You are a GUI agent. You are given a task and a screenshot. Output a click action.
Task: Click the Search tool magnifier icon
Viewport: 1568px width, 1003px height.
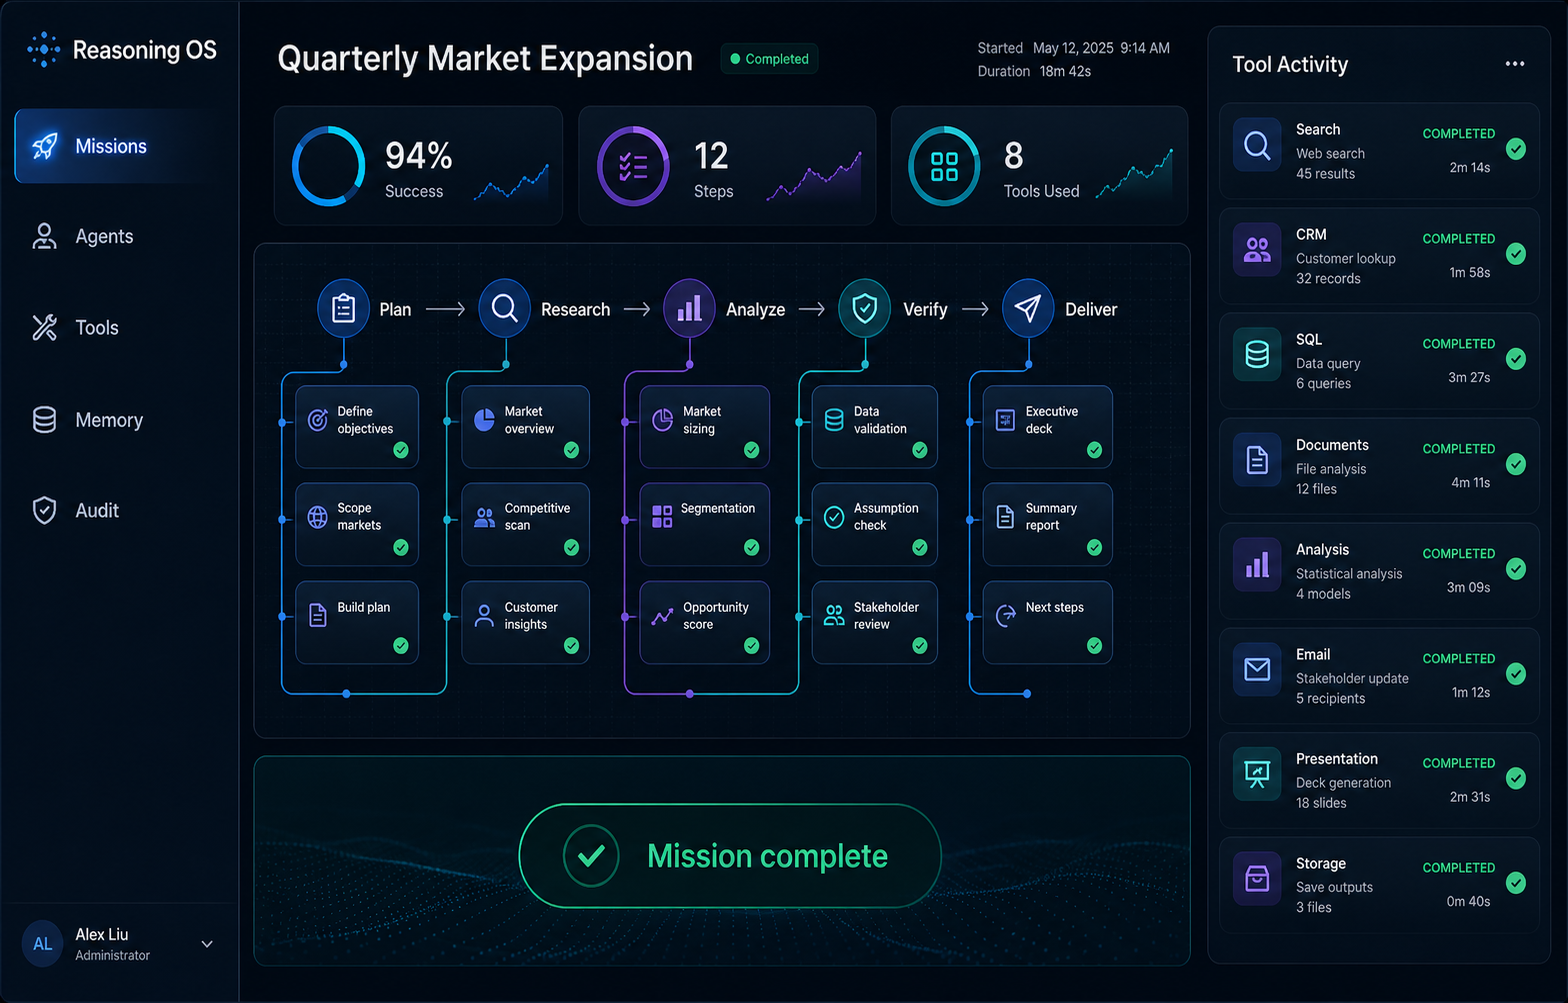point(1257,146)
